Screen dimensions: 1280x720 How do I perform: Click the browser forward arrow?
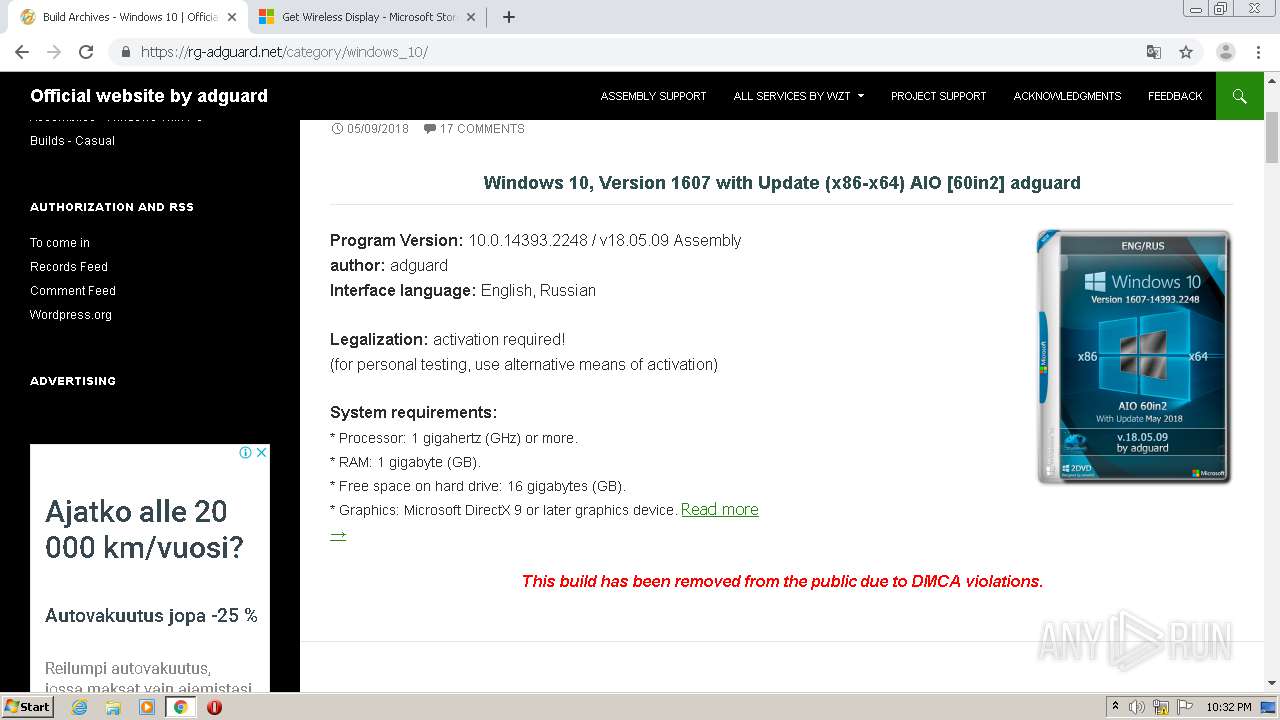point(54,52)
